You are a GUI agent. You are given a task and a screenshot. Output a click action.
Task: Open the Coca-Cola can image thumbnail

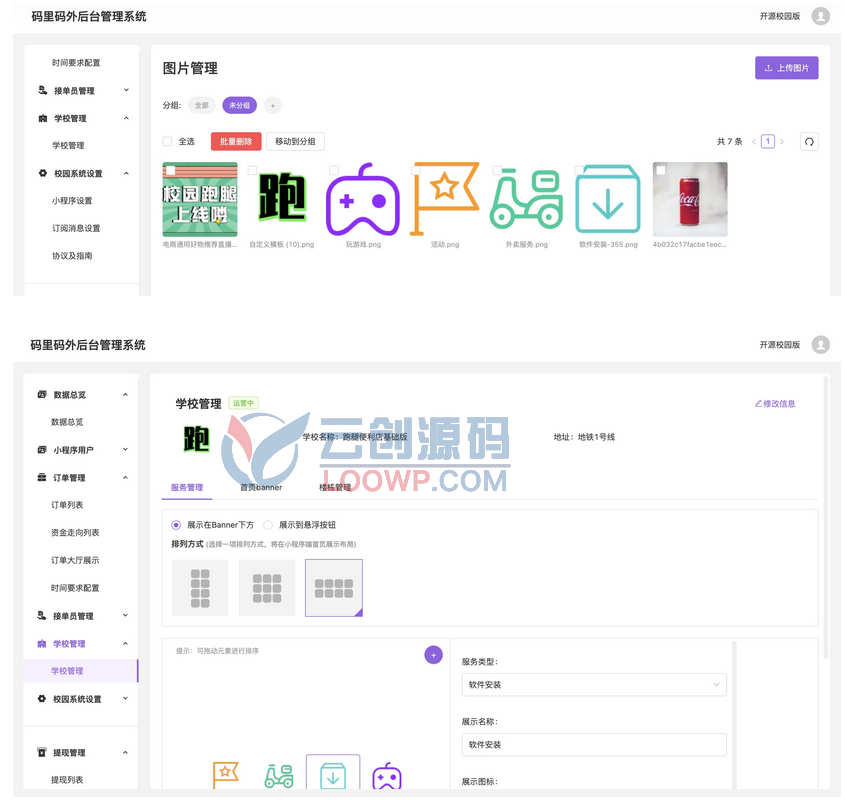[x=690, y=199]
